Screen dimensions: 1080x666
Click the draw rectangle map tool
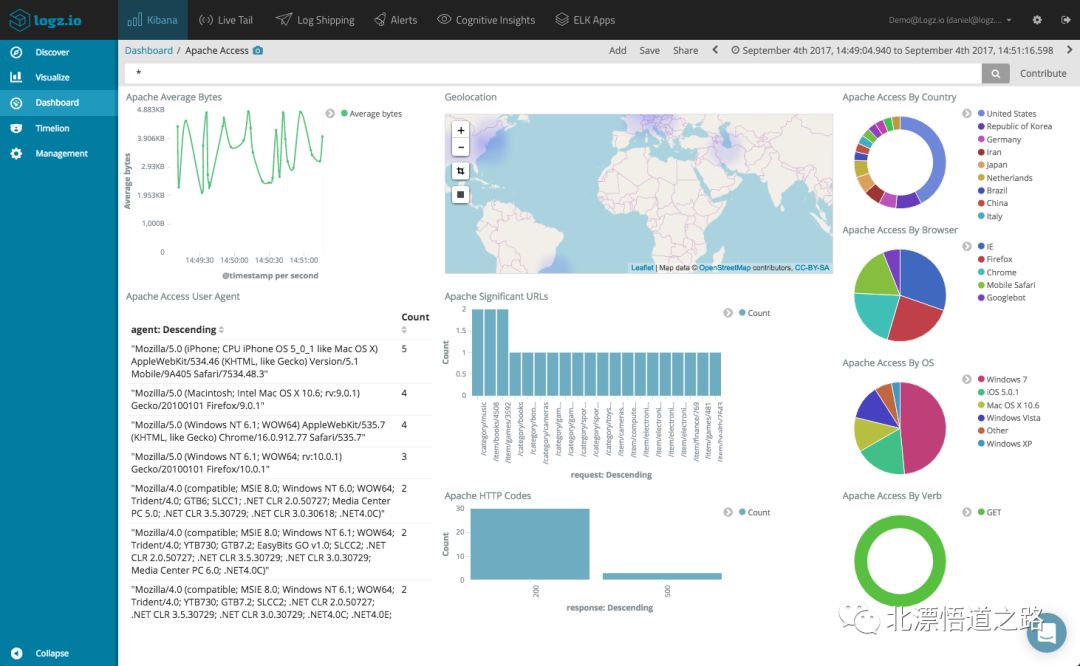point(461,195)
